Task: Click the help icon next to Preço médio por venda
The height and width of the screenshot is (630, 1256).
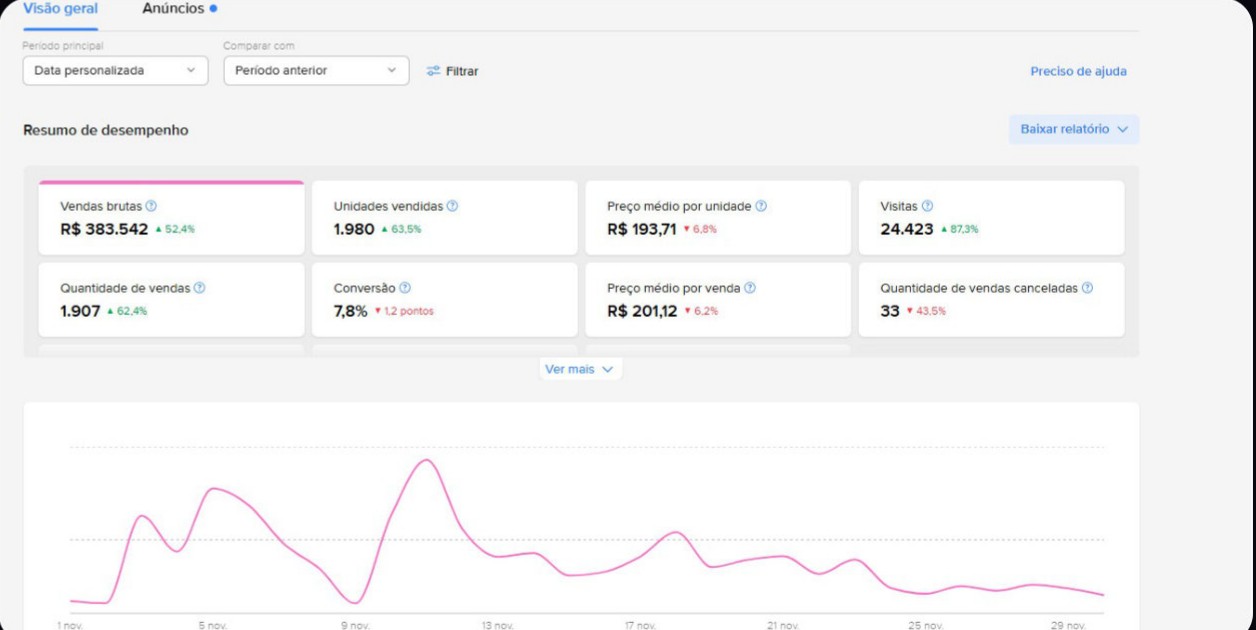Action: (x=750, y=288)
